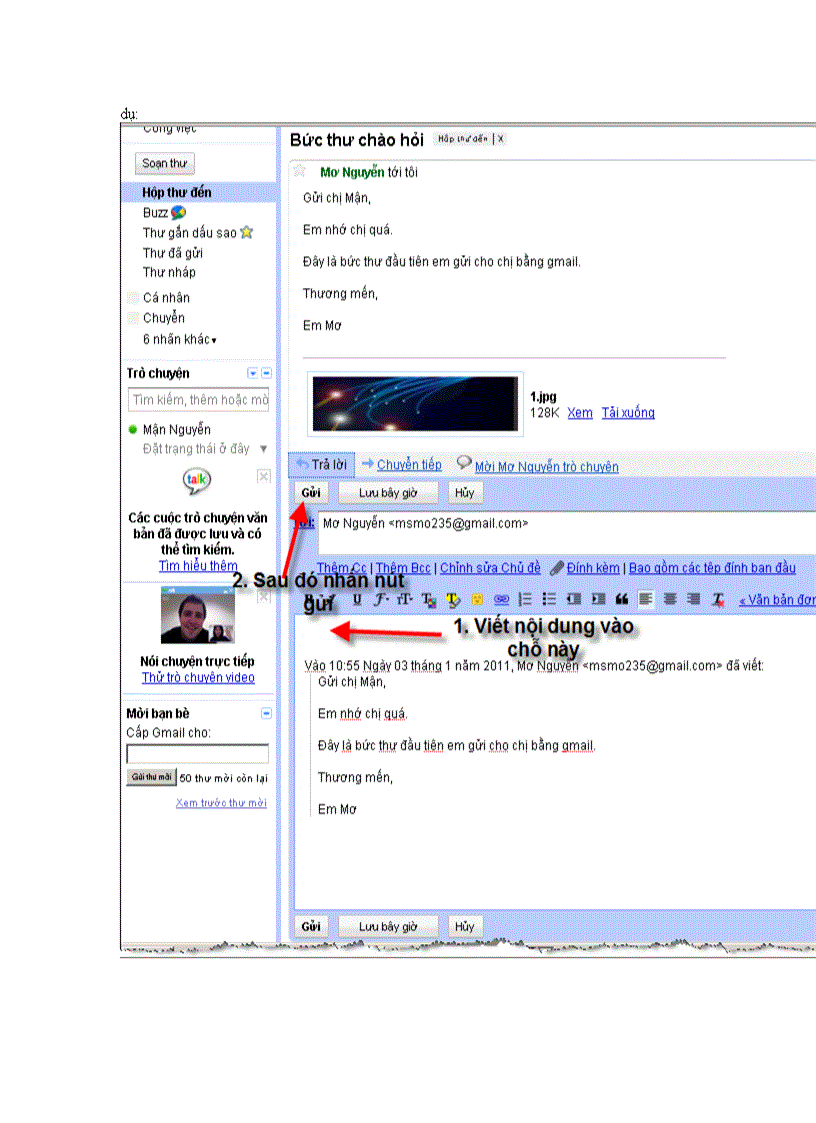Click the blockquote icon in the toolbar
Screen dimensions: 816x1123
click(x=623, y=599)
